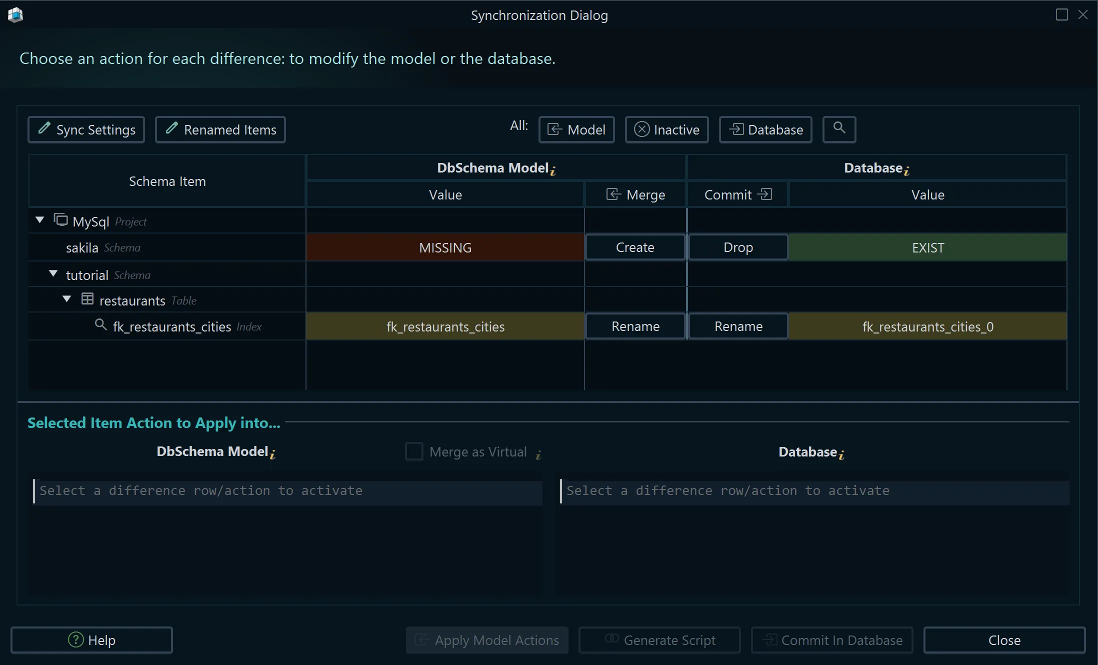1098x665 pixels.
Task: Apply Database action to all differences
Action: pyautogui.click(x=765, y=129)
